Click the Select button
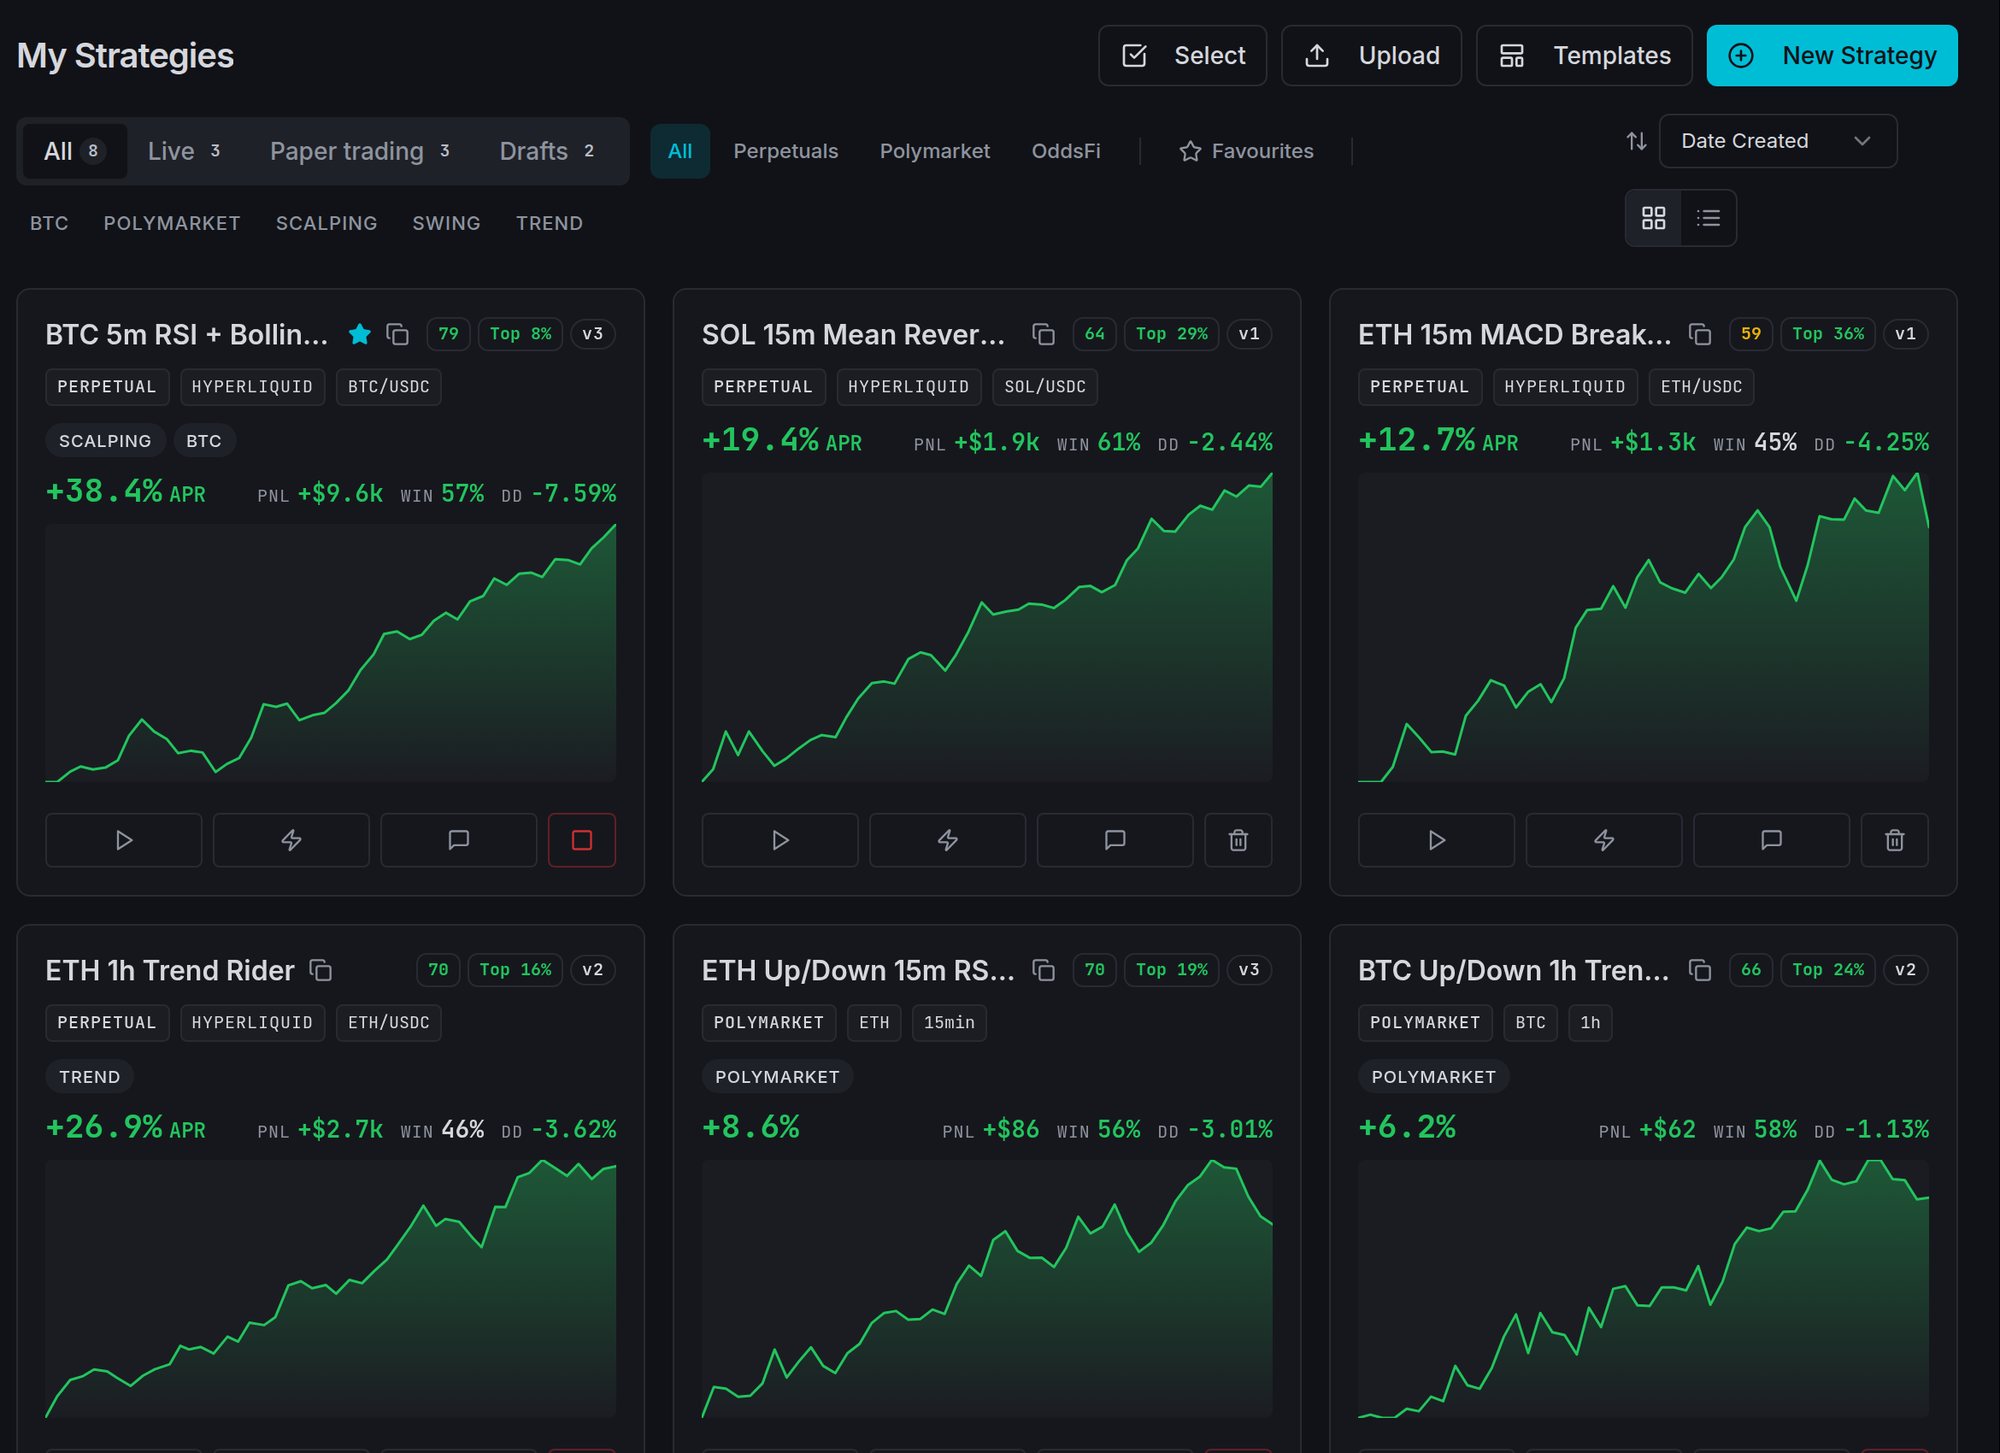2000x1453 pixels. pos(1183,56)
